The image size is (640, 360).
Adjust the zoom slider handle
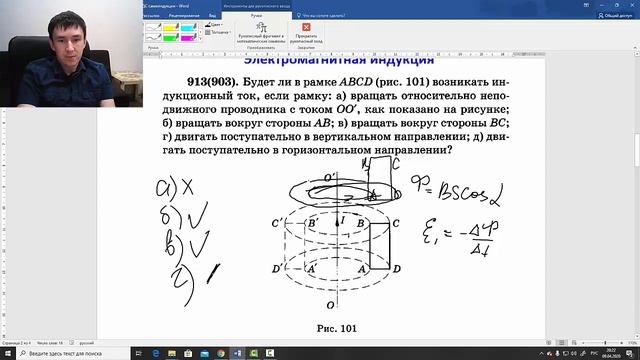[605, 343]
